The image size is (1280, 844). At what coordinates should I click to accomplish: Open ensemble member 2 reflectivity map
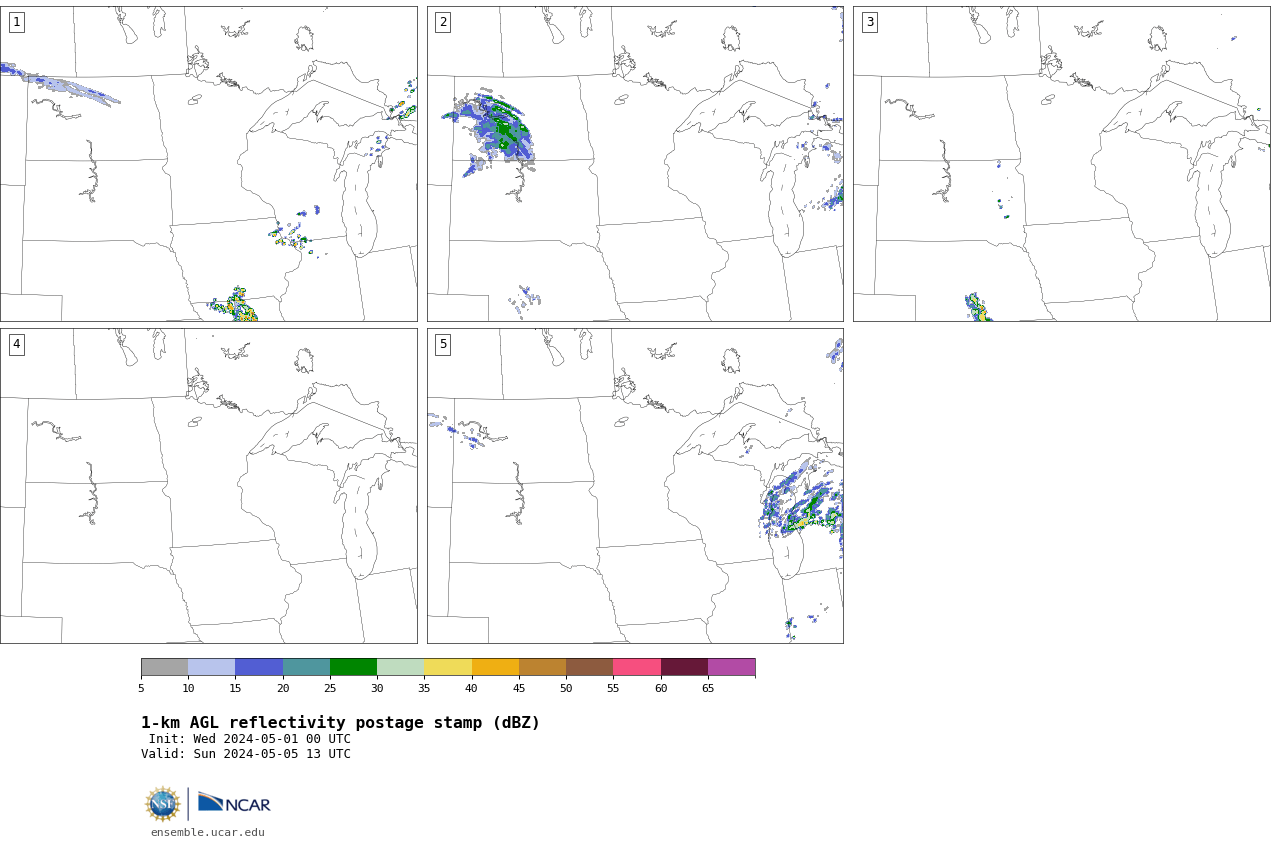(635, 164)
